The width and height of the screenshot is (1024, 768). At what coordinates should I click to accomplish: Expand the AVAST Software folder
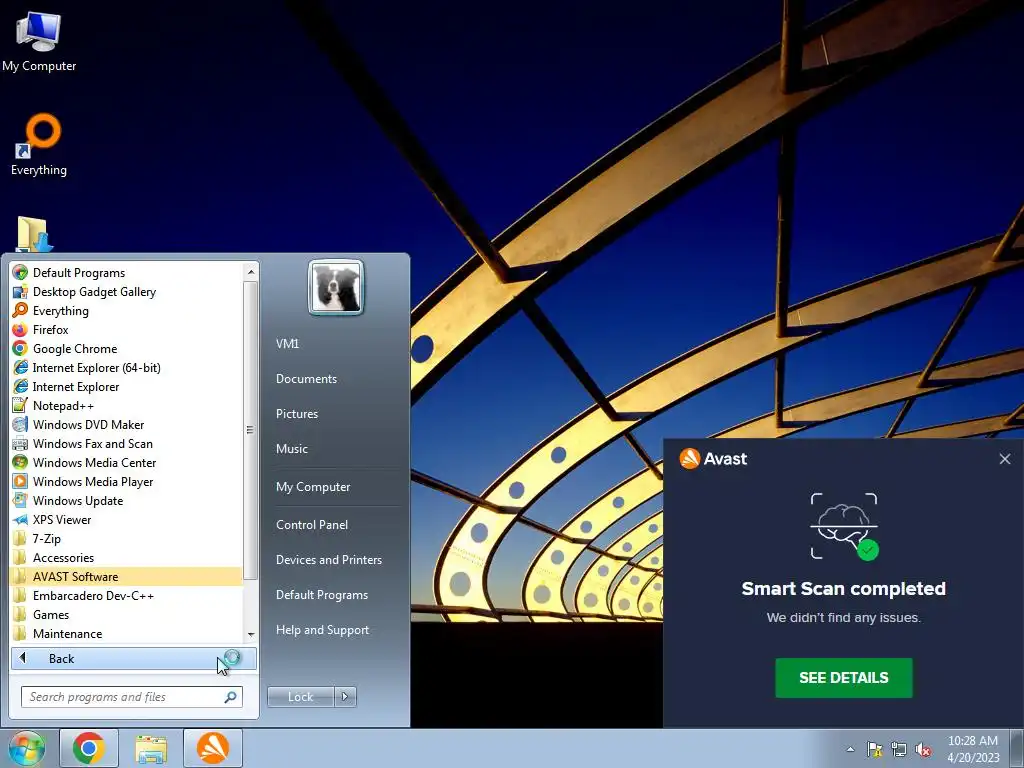pyautogui.click(x=127, y=577)
